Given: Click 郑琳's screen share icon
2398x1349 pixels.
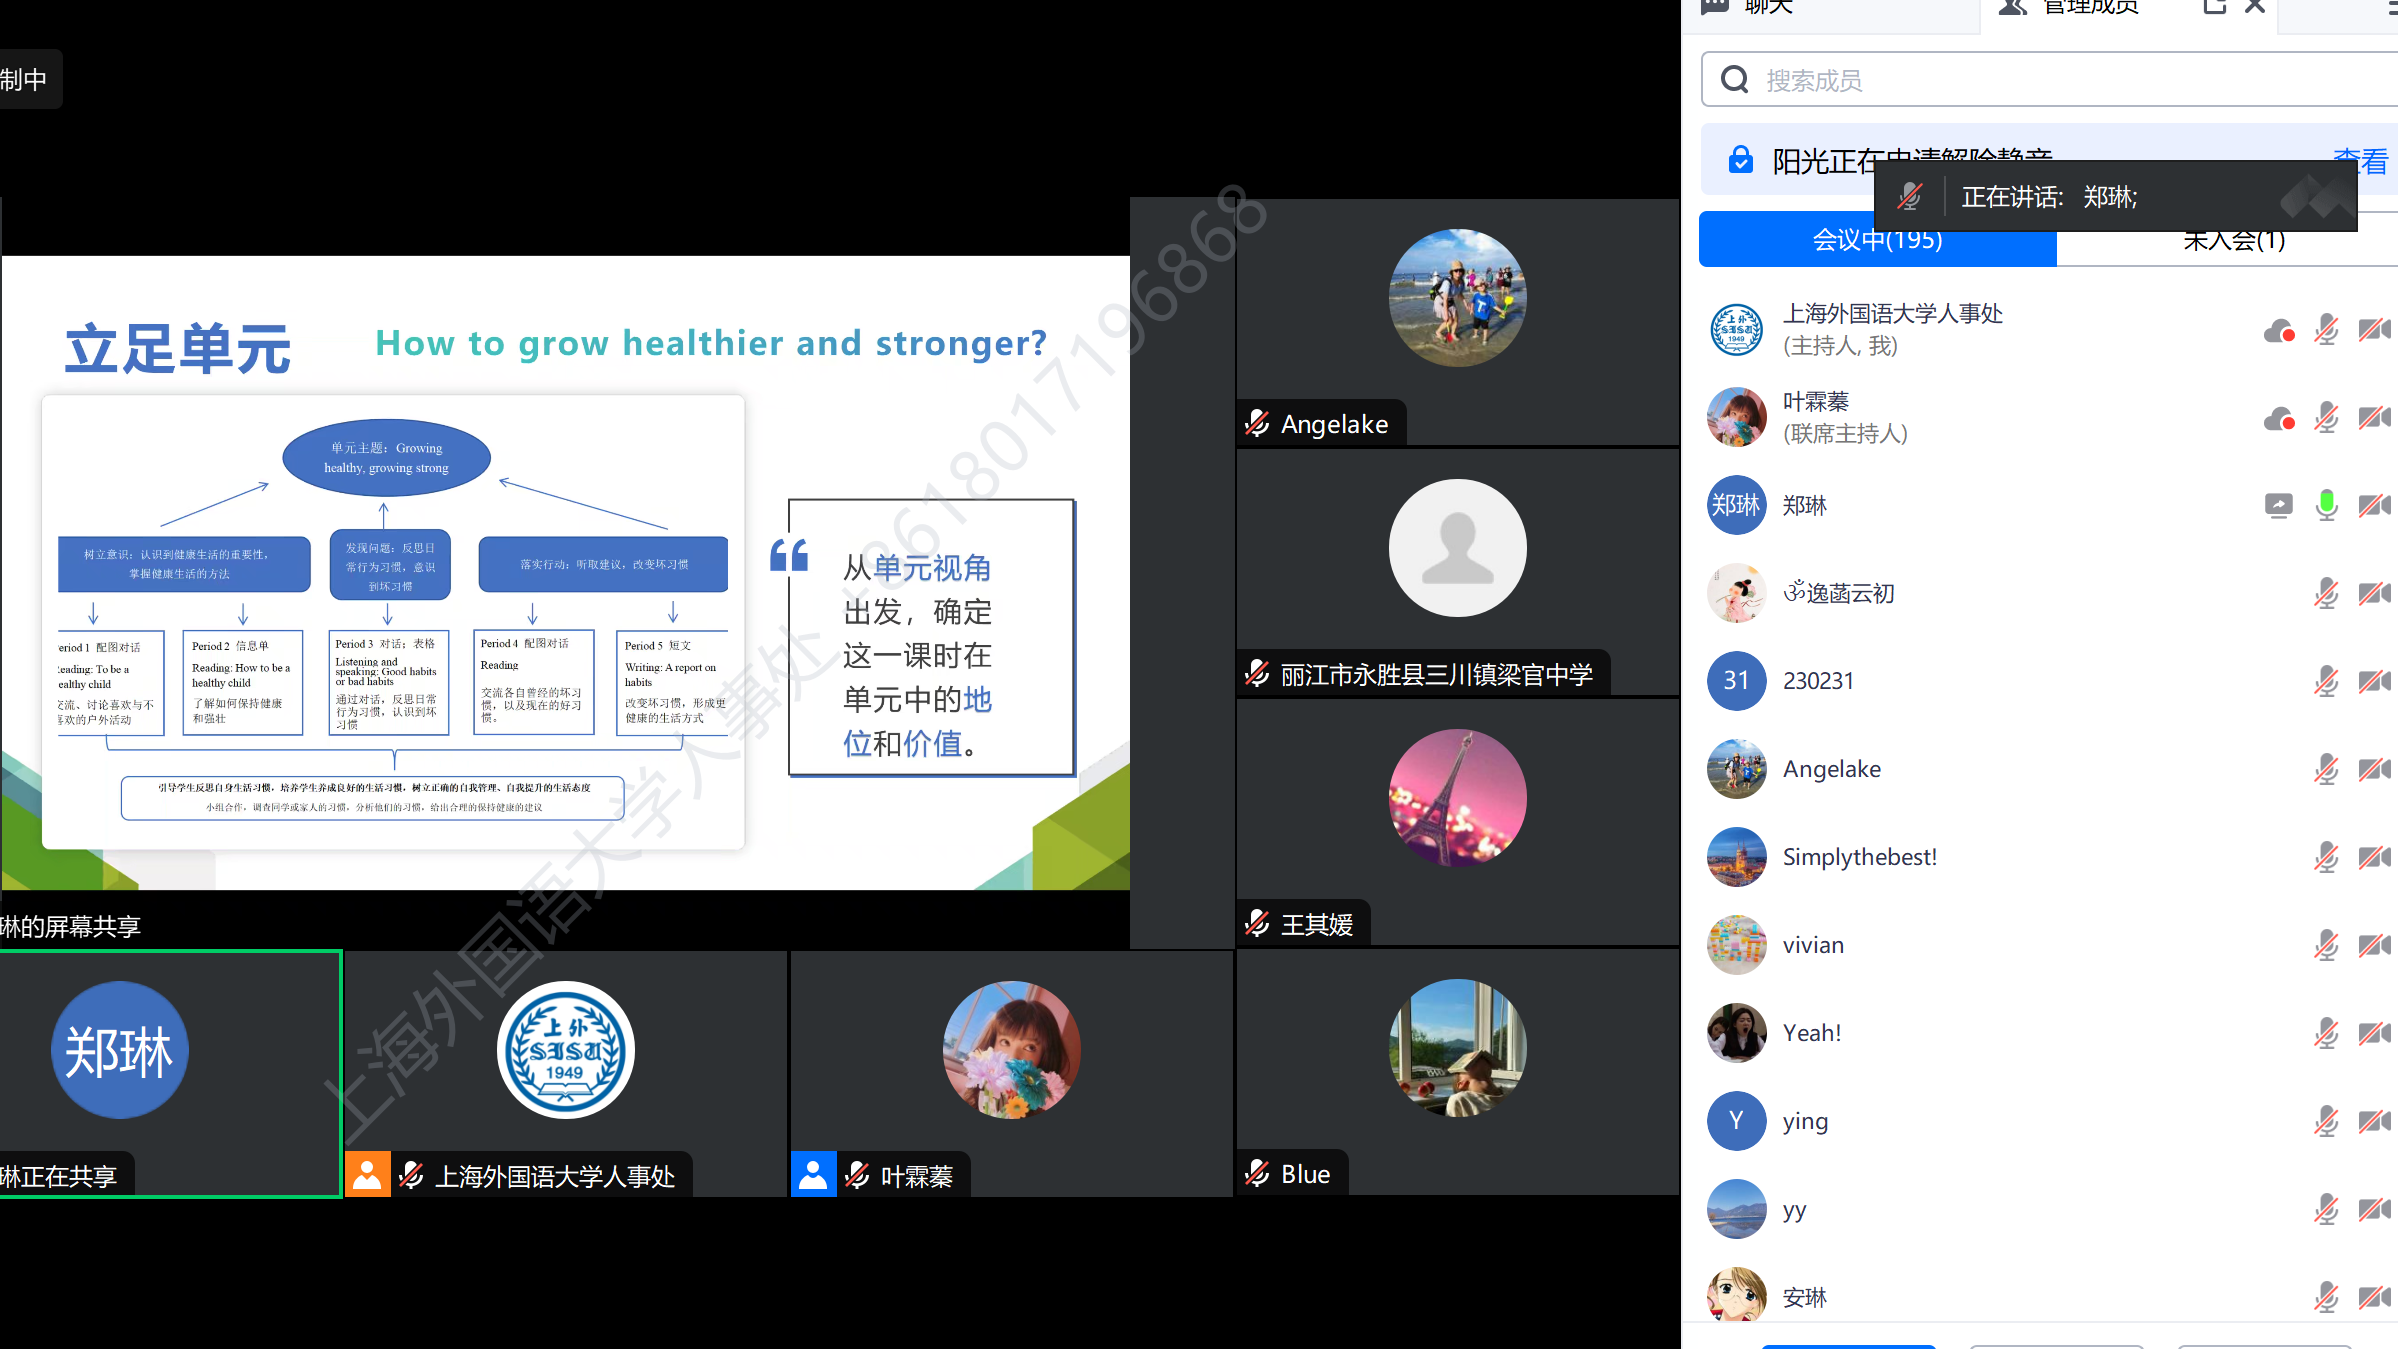Looking at the screenshot, I should (x=2278, y=506).
